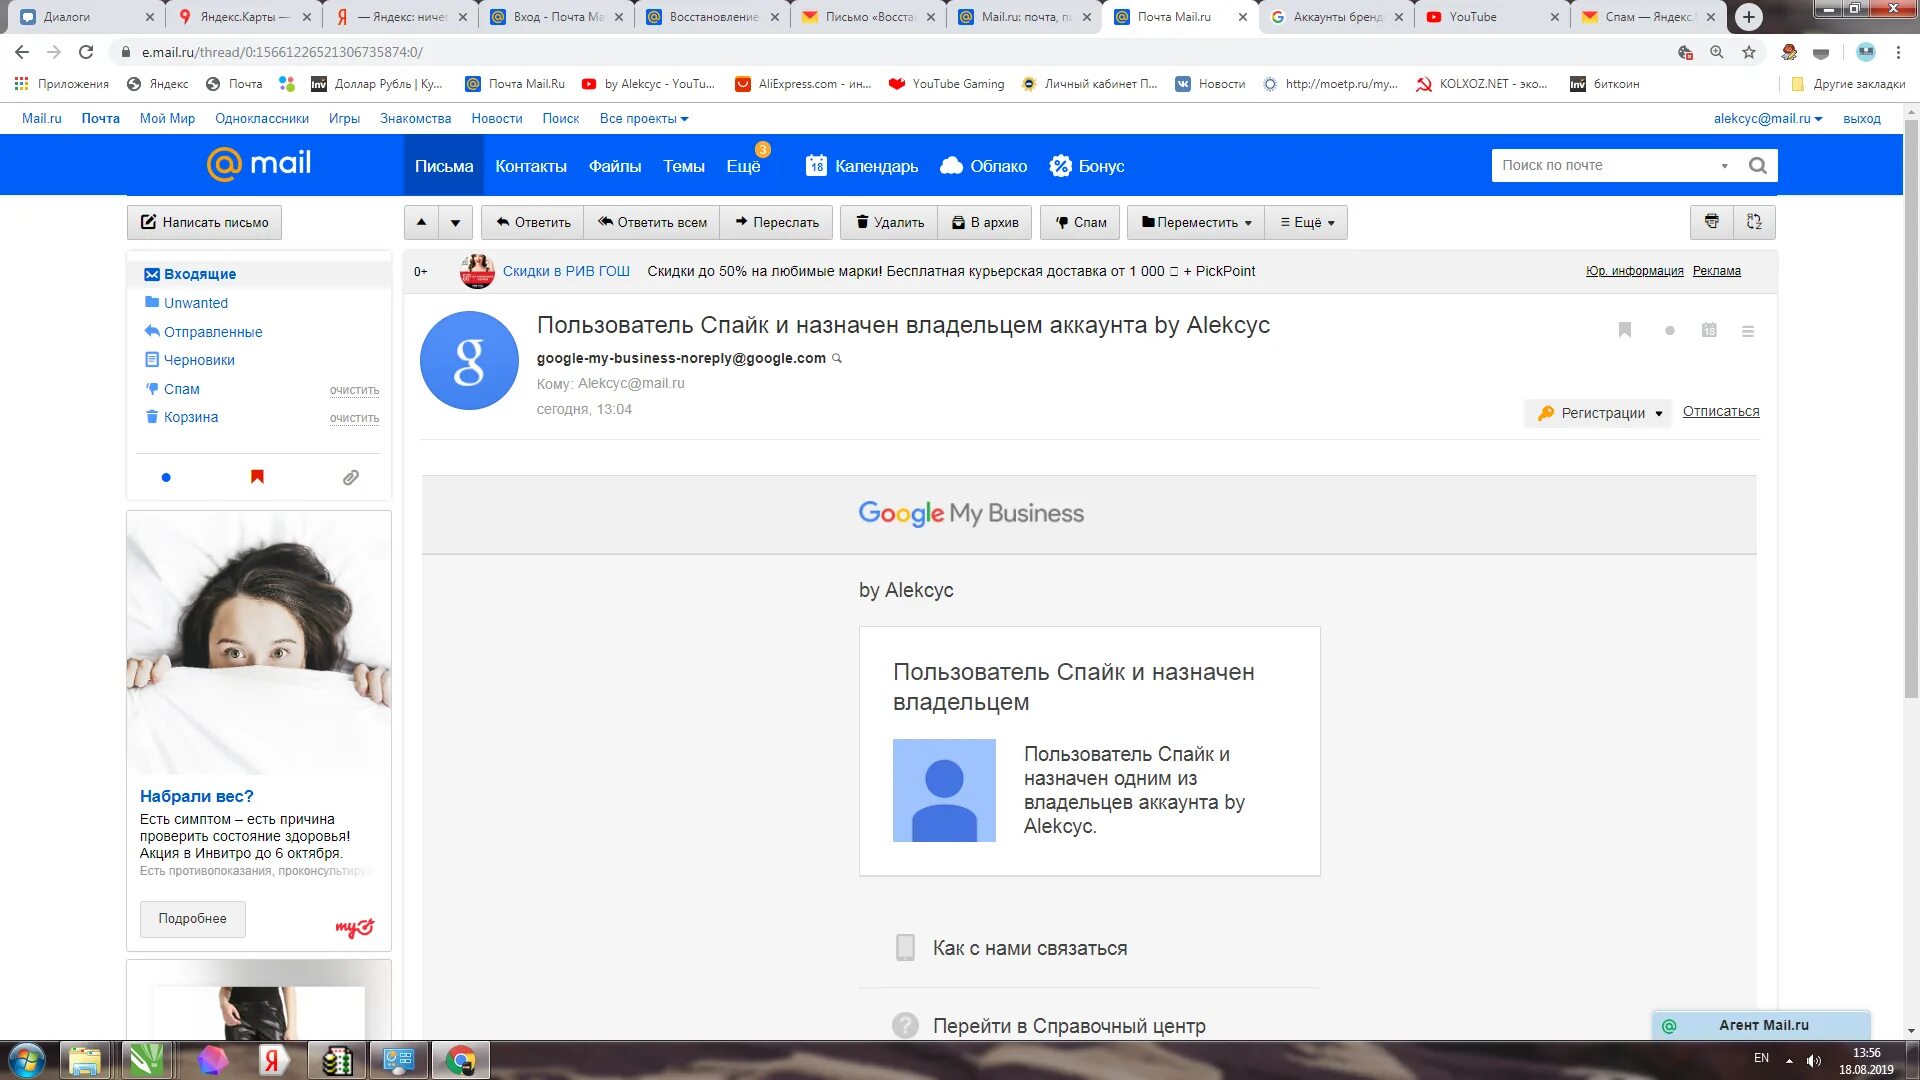Click the Reply icon to respond
Image resolution: width=1920 pixels, height=1080 pixels.
(x=531, y=222)
